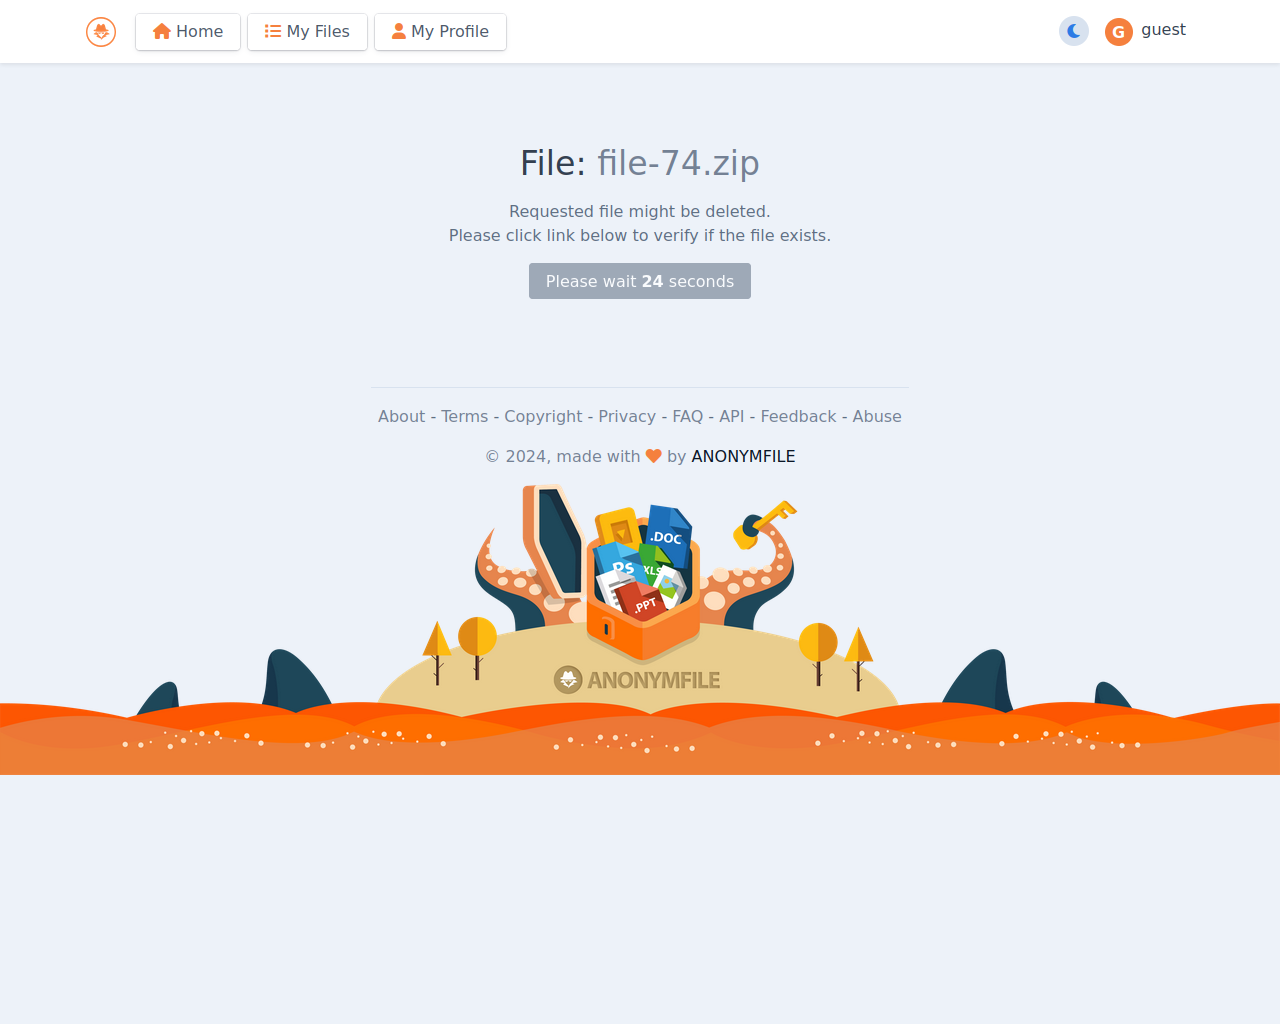Open the Abuse report link
1280x1024 pixels.
[x=877, y=417]
